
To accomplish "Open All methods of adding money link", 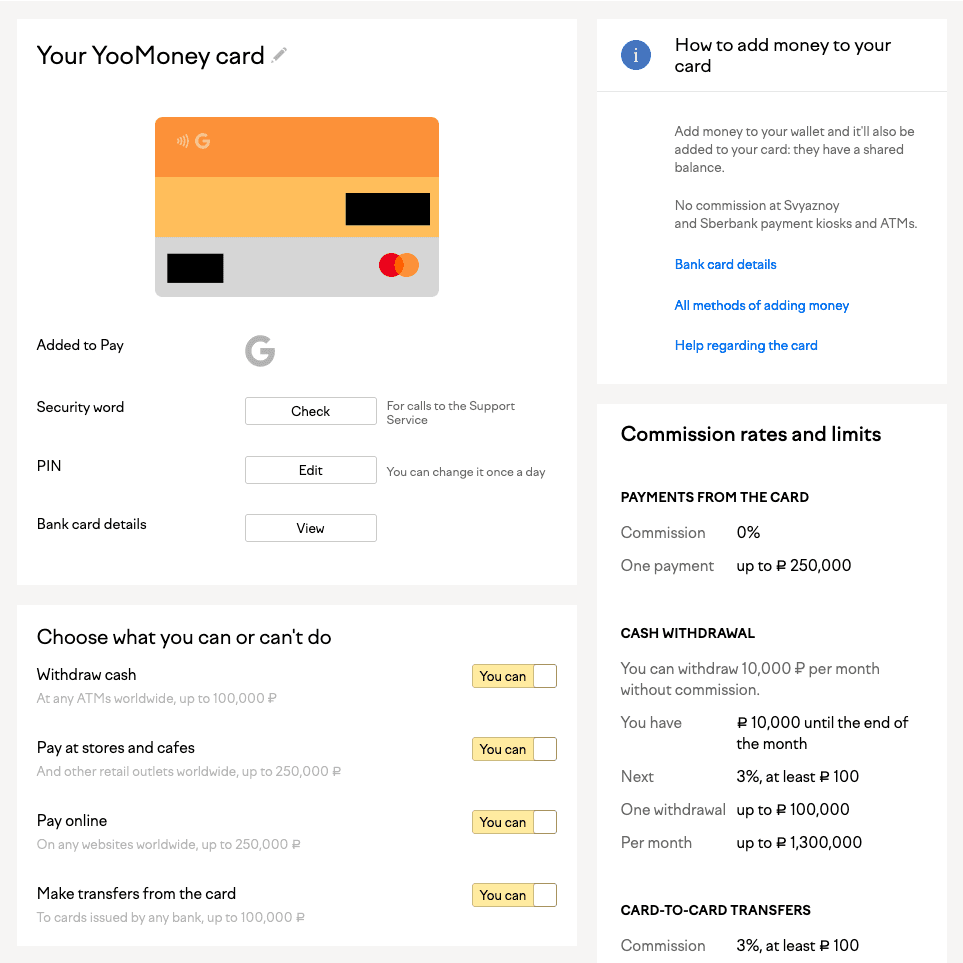I will click(762, 305).
